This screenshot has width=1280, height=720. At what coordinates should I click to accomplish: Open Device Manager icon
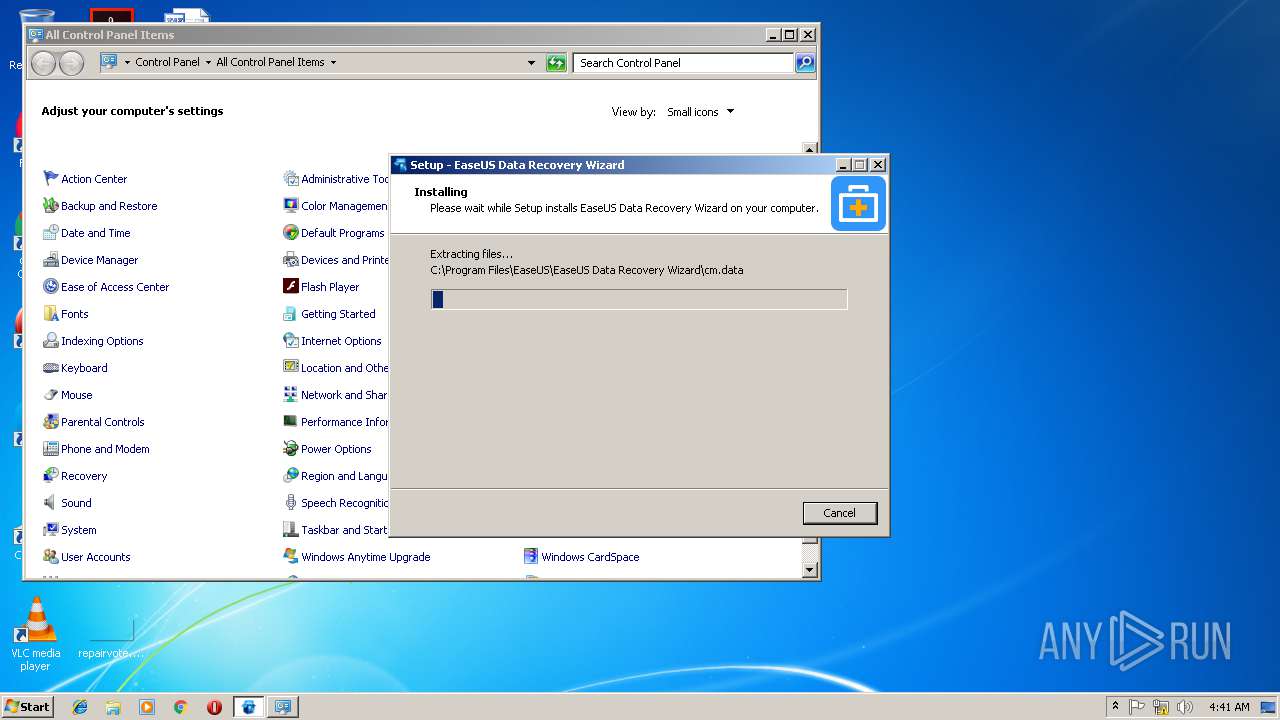tap(51, 259)
